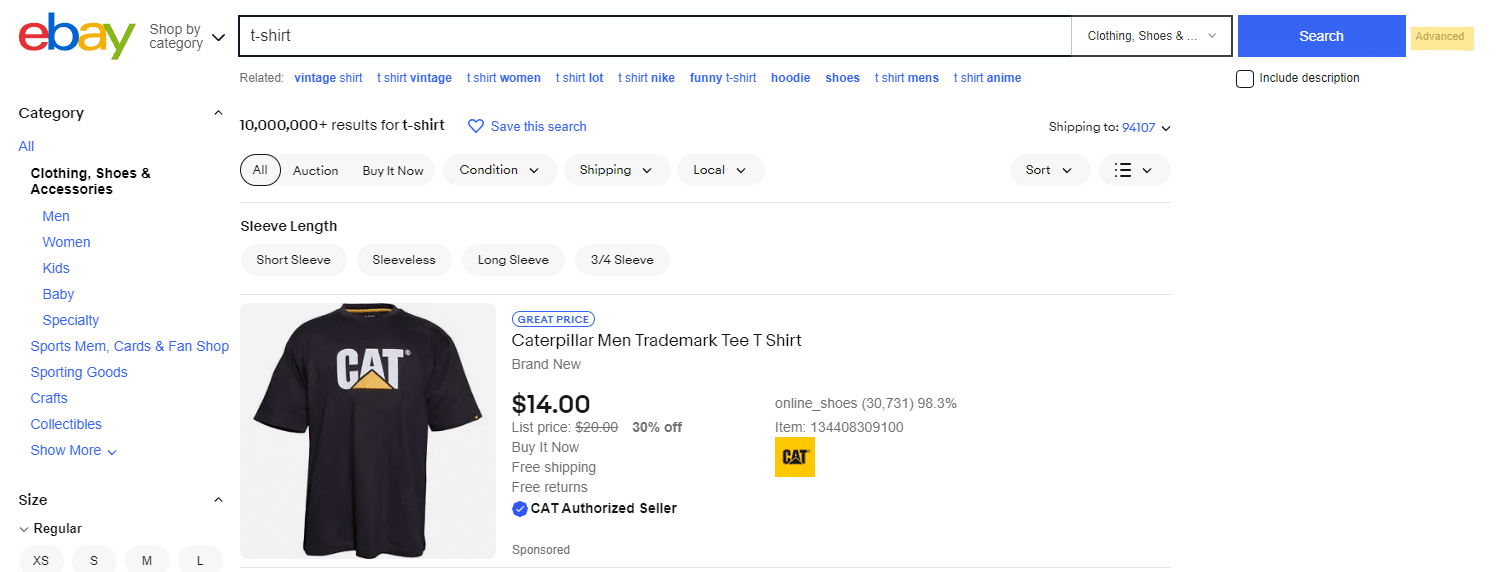The image size is (1505, 572).
Task: Open the Kids category
Action: tap(56, 268)
